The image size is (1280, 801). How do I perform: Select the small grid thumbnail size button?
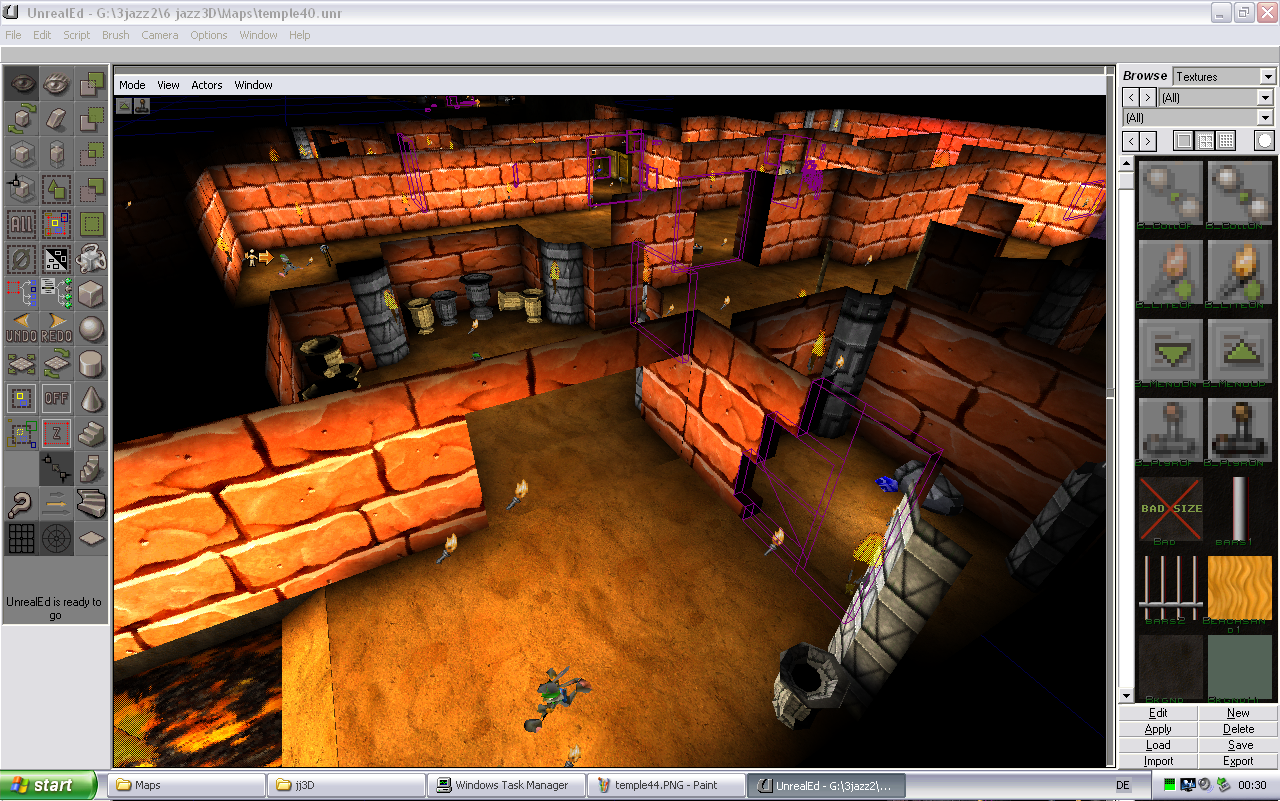tap(1226, 141)
